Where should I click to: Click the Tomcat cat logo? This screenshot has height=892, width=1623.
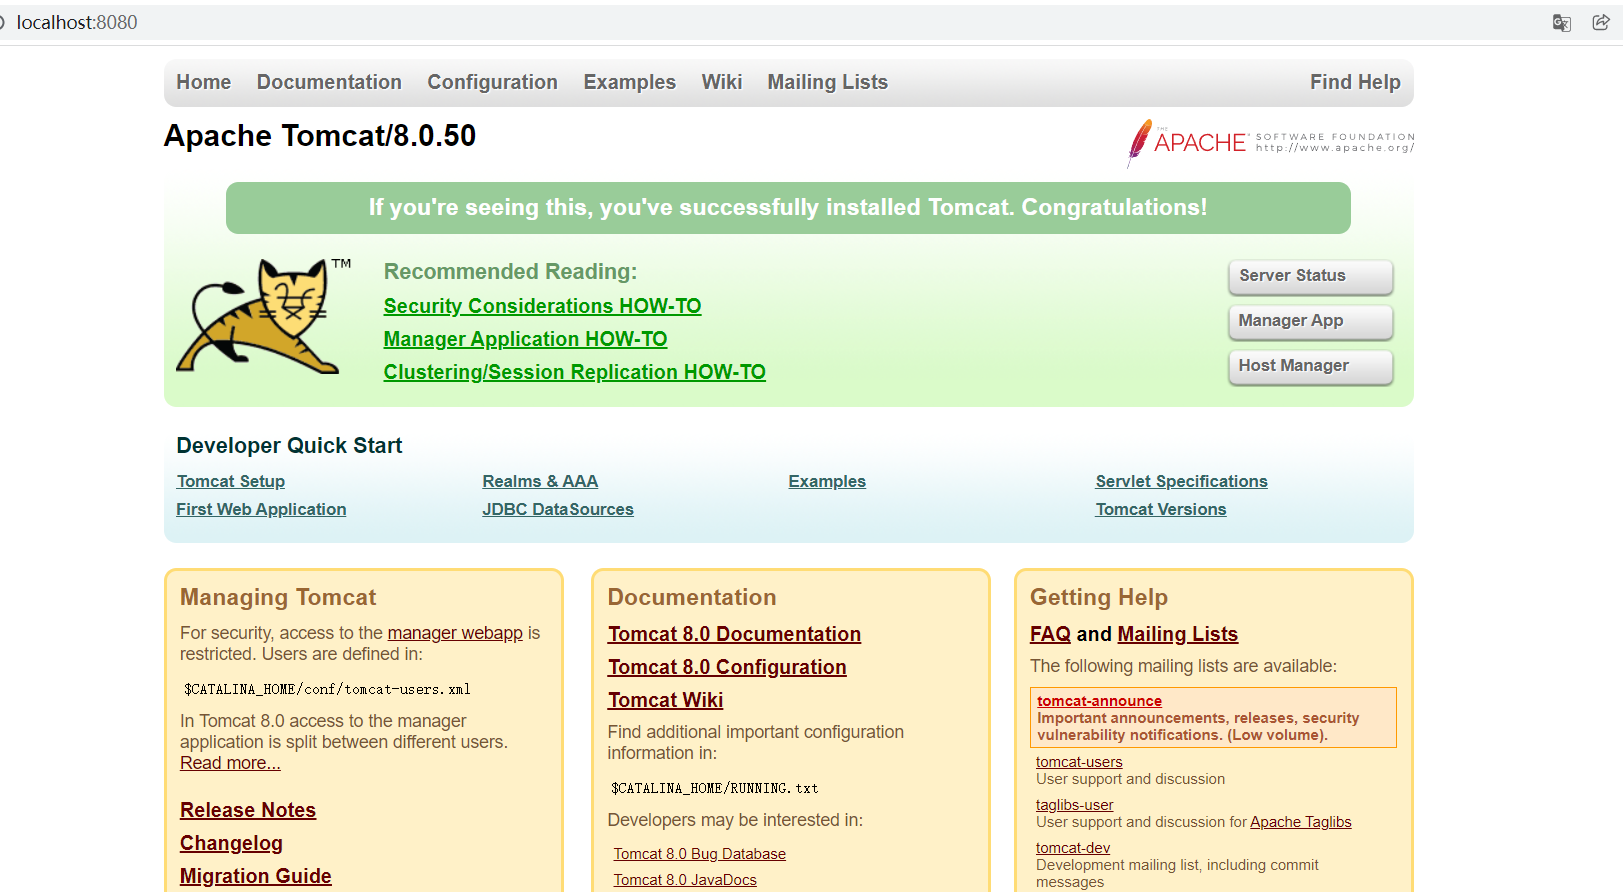264,317
